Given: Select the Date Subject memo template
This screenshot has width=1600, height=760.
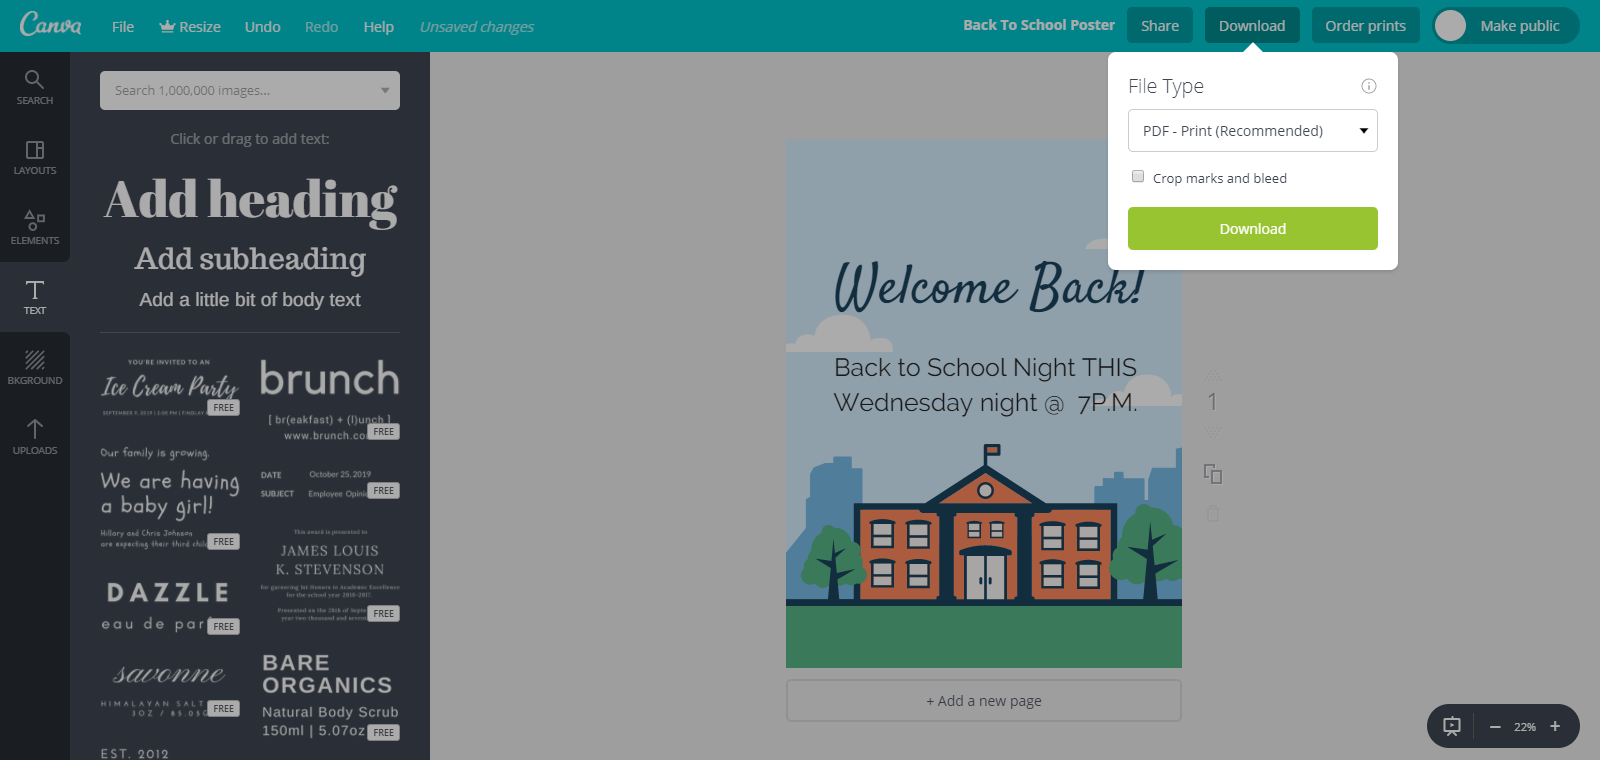Looking at the screenshot, I should (330, 484).
